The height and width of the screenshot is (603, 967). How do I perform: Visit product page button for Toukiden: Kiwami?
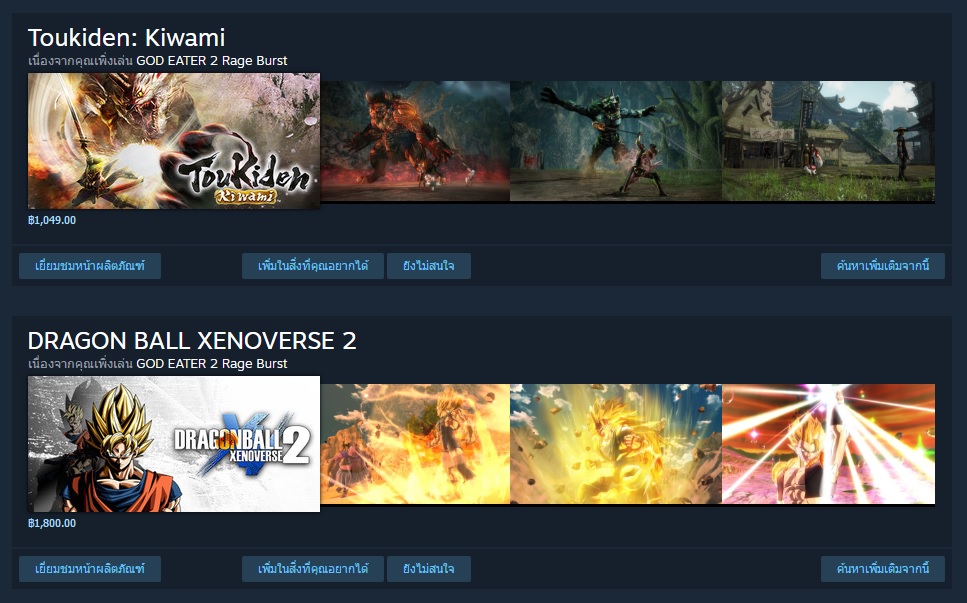[90, 266]
